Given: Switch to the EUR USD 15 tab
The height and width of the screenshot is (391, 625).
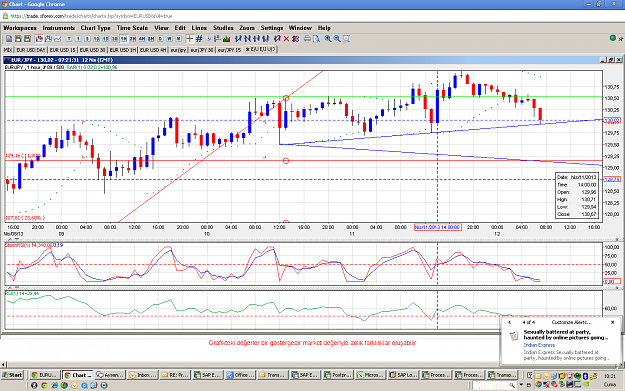Looking at the screenshot, I should click(x=62, y=50).
